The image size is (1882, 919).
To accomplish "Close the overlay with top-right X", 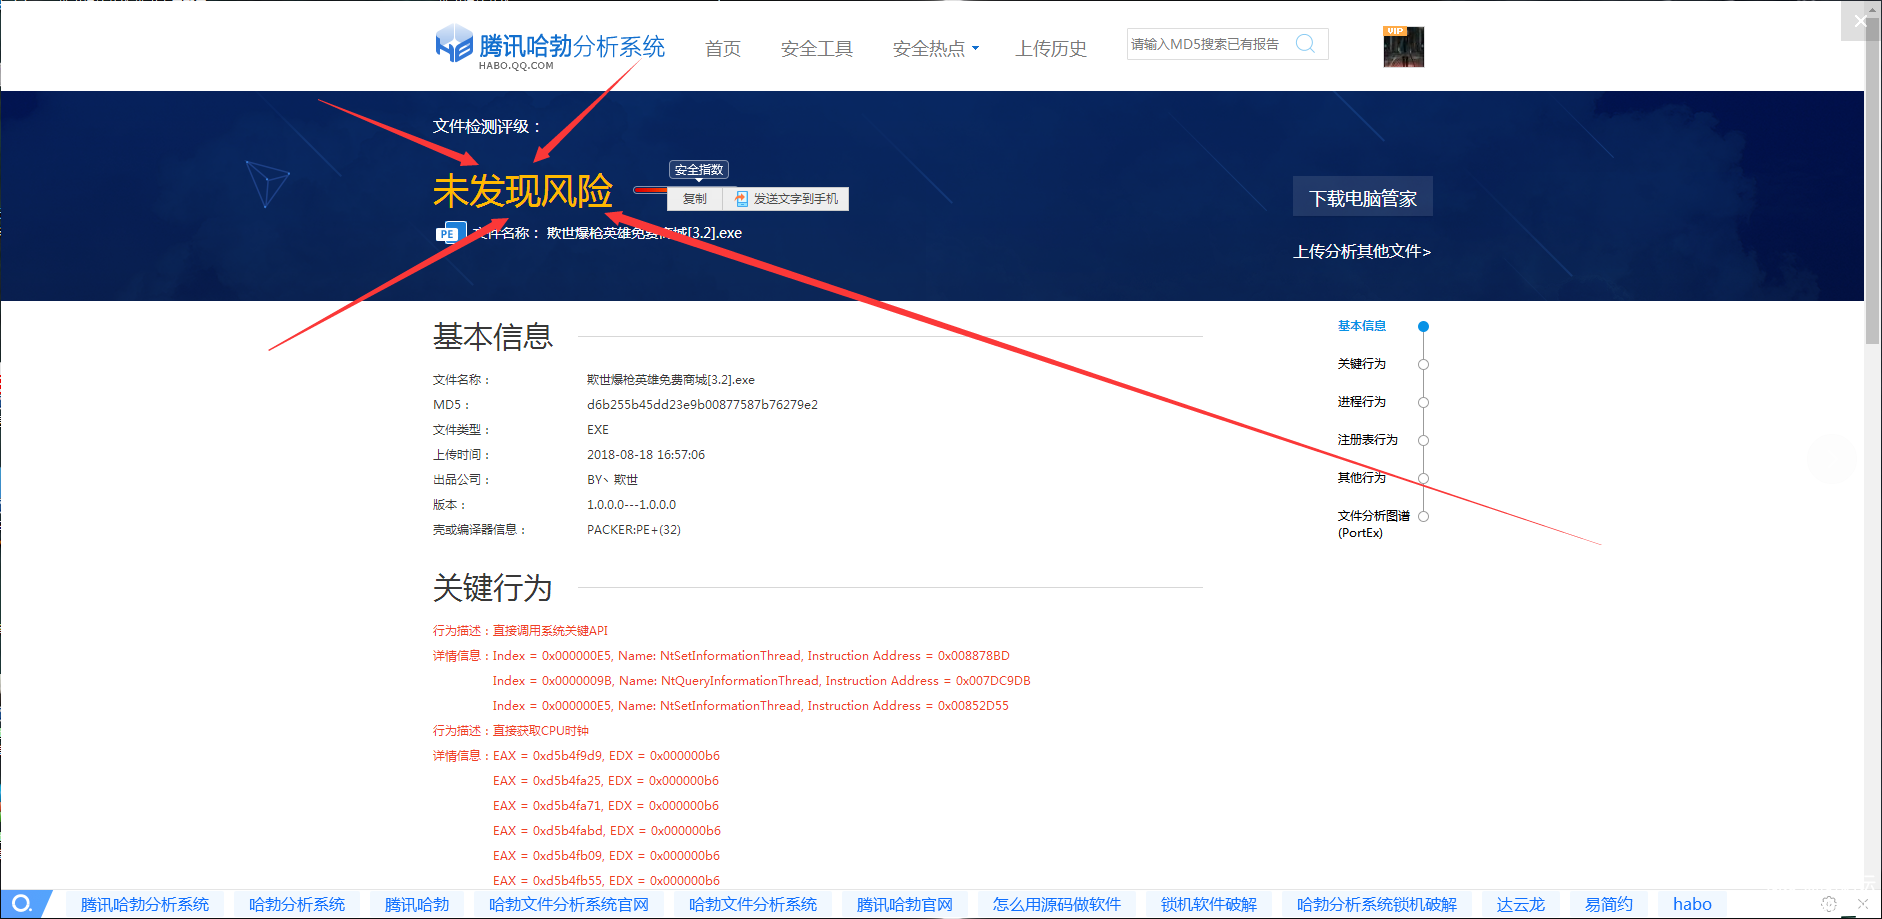I will tap(1859, 21).
